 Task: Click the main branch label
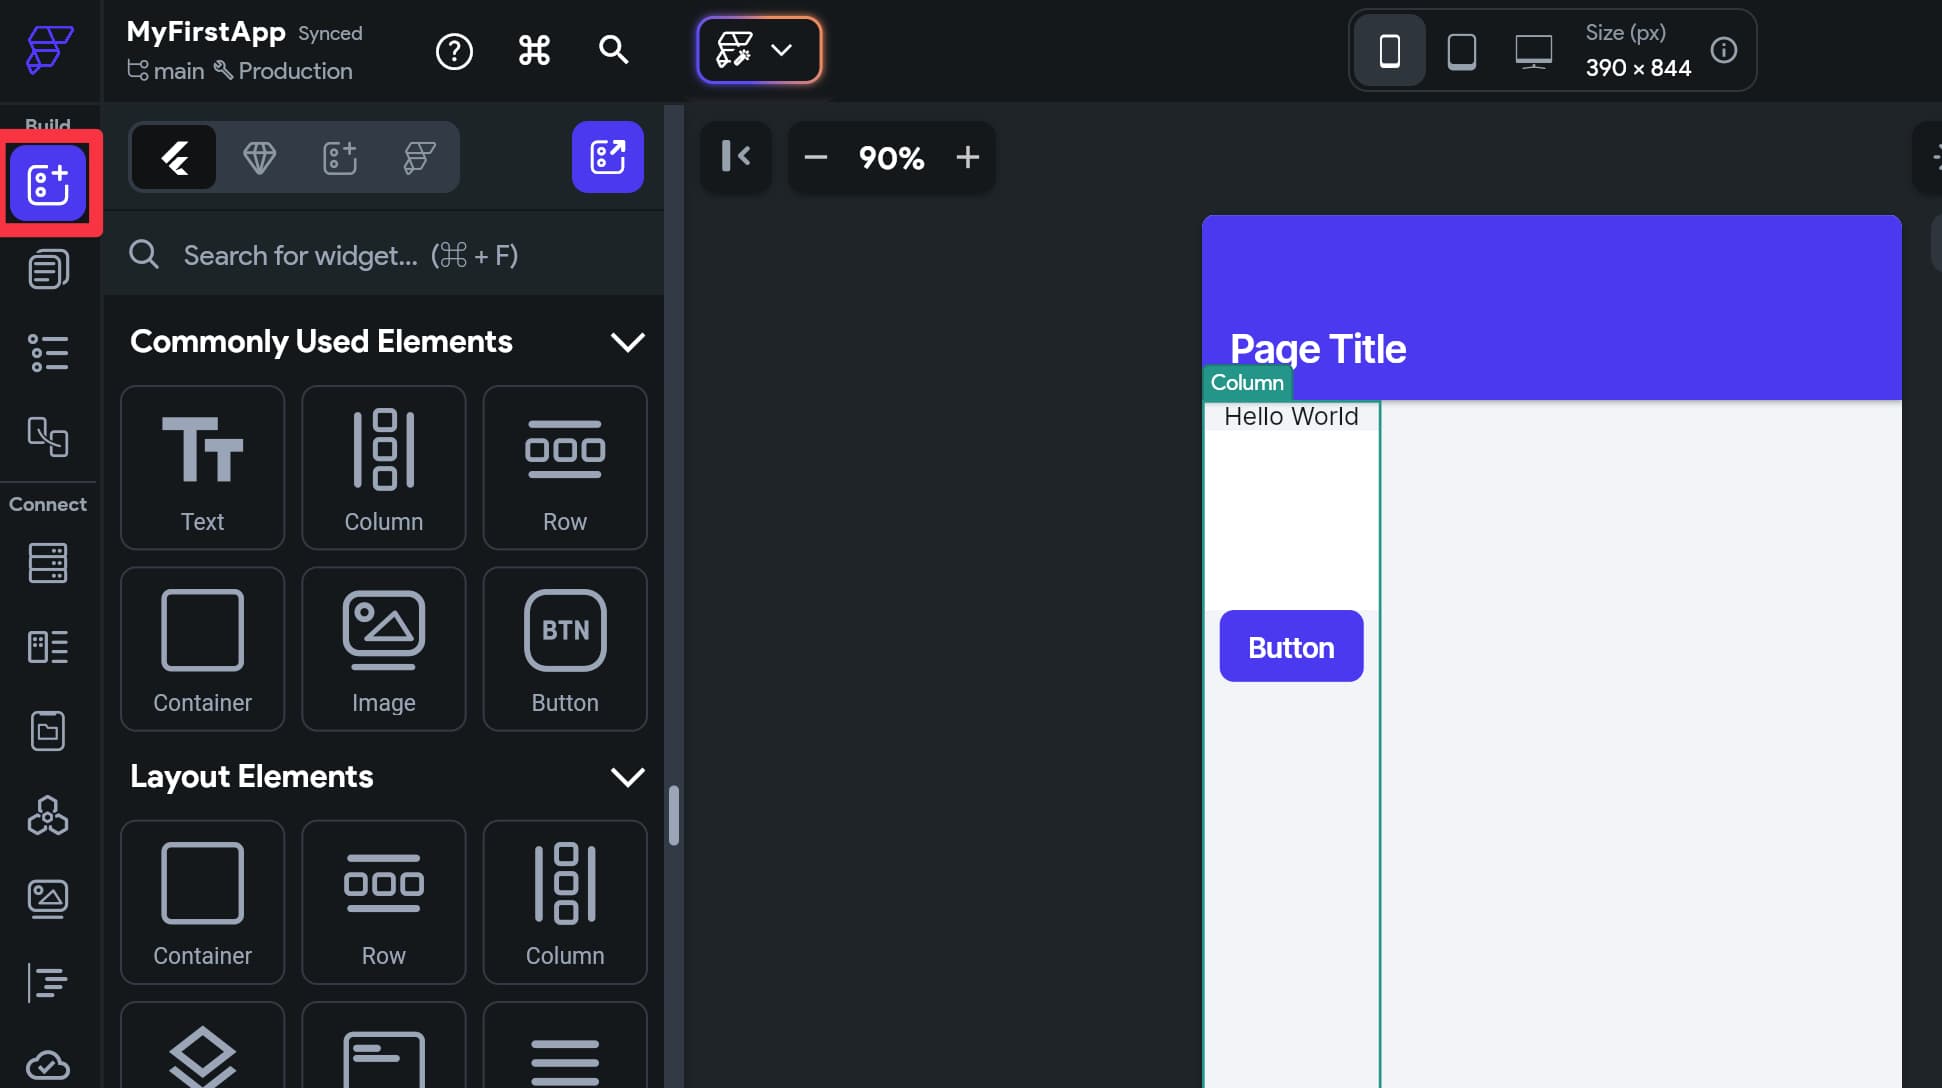point(165,71)
